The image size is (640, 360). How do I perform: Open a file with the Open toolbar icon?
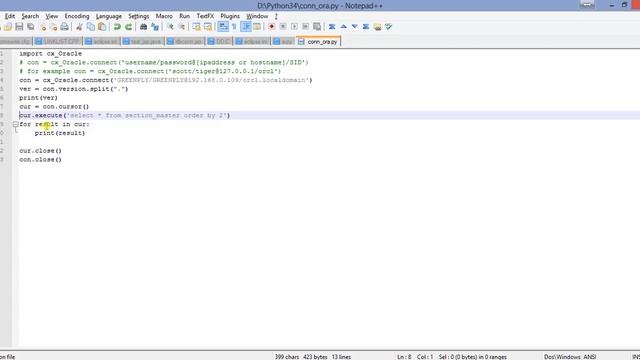pyautogui.click(x=8, y=27)
